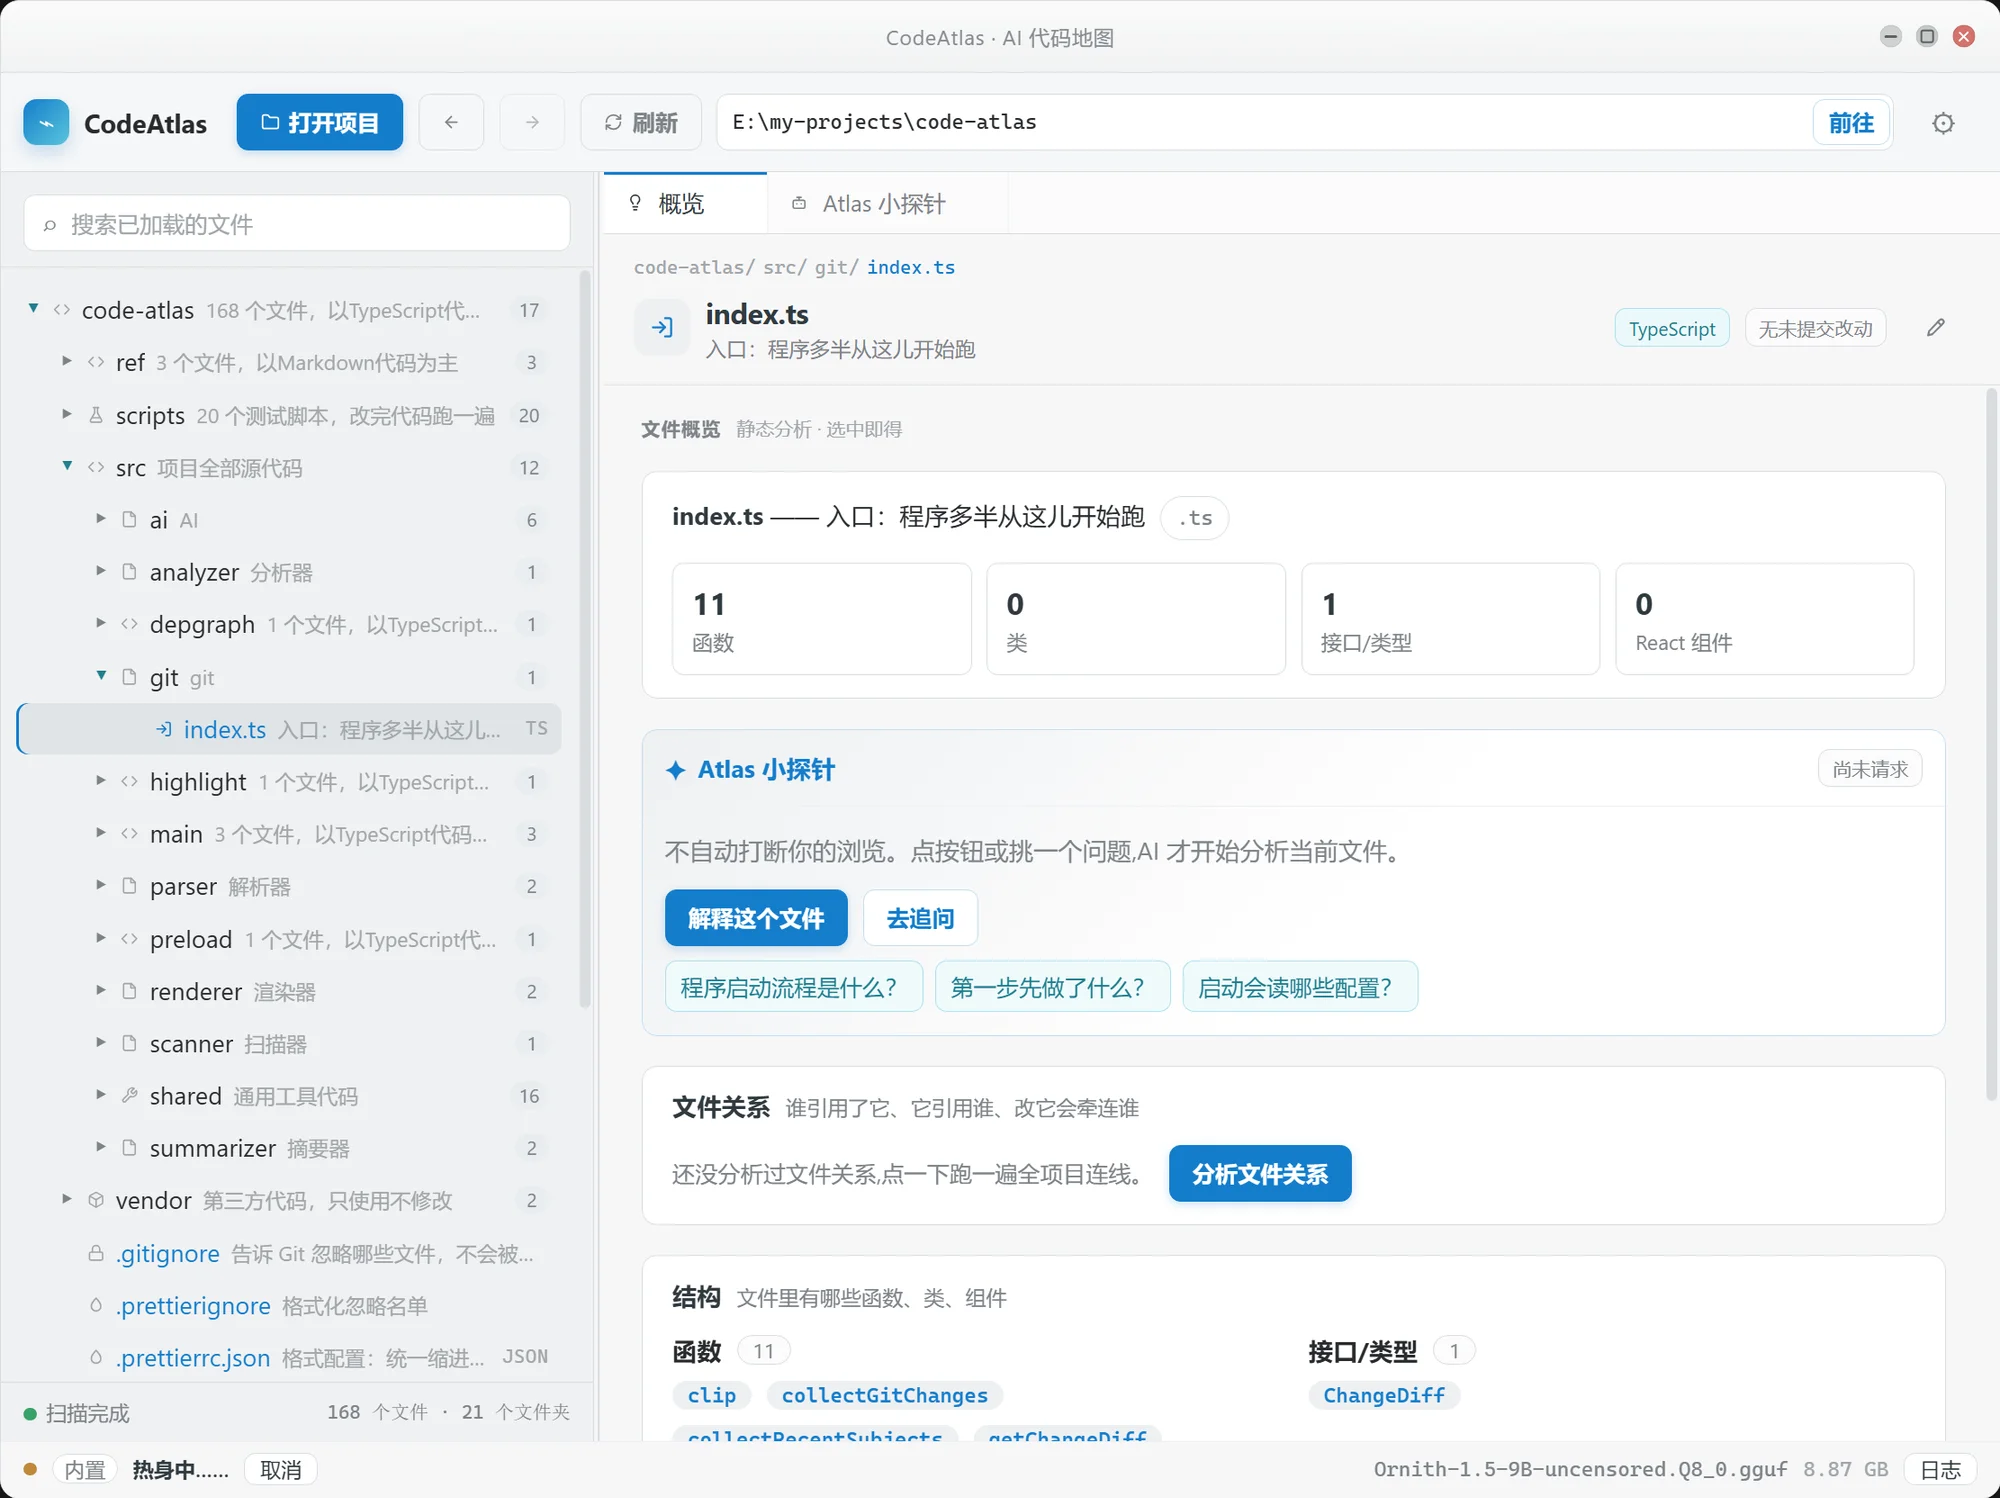Screen dimensions: 2000x1498
Task: Click the clip function chip
Action: pos(712,1395)
